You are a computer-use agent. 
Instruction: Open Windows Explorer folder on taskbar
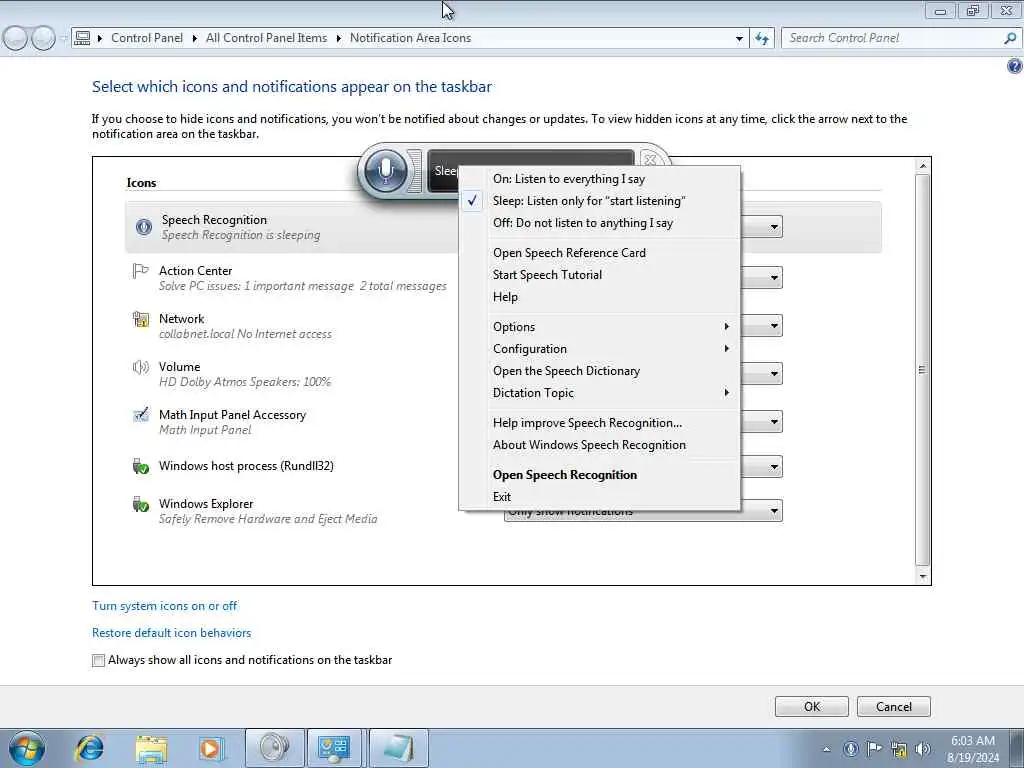coord(152,748)
